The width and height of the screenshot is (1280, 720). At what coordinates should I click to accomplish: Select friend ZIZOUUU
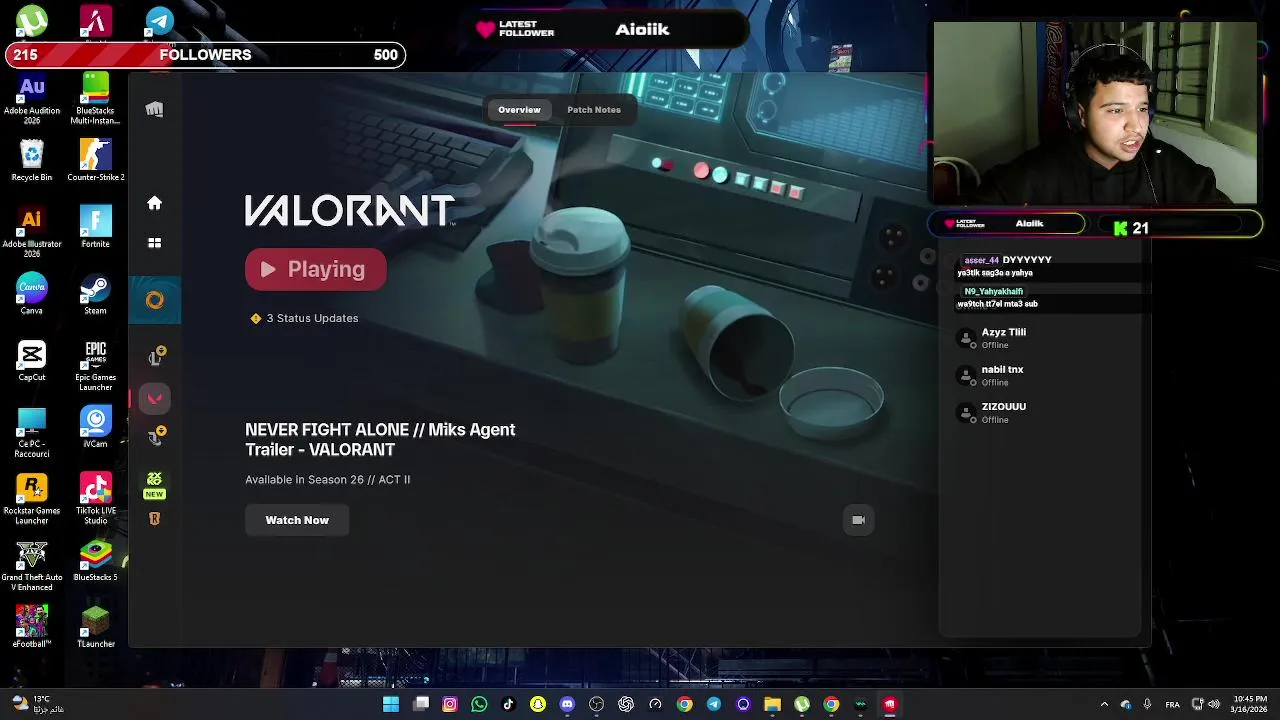click(x=1040, y=412)
